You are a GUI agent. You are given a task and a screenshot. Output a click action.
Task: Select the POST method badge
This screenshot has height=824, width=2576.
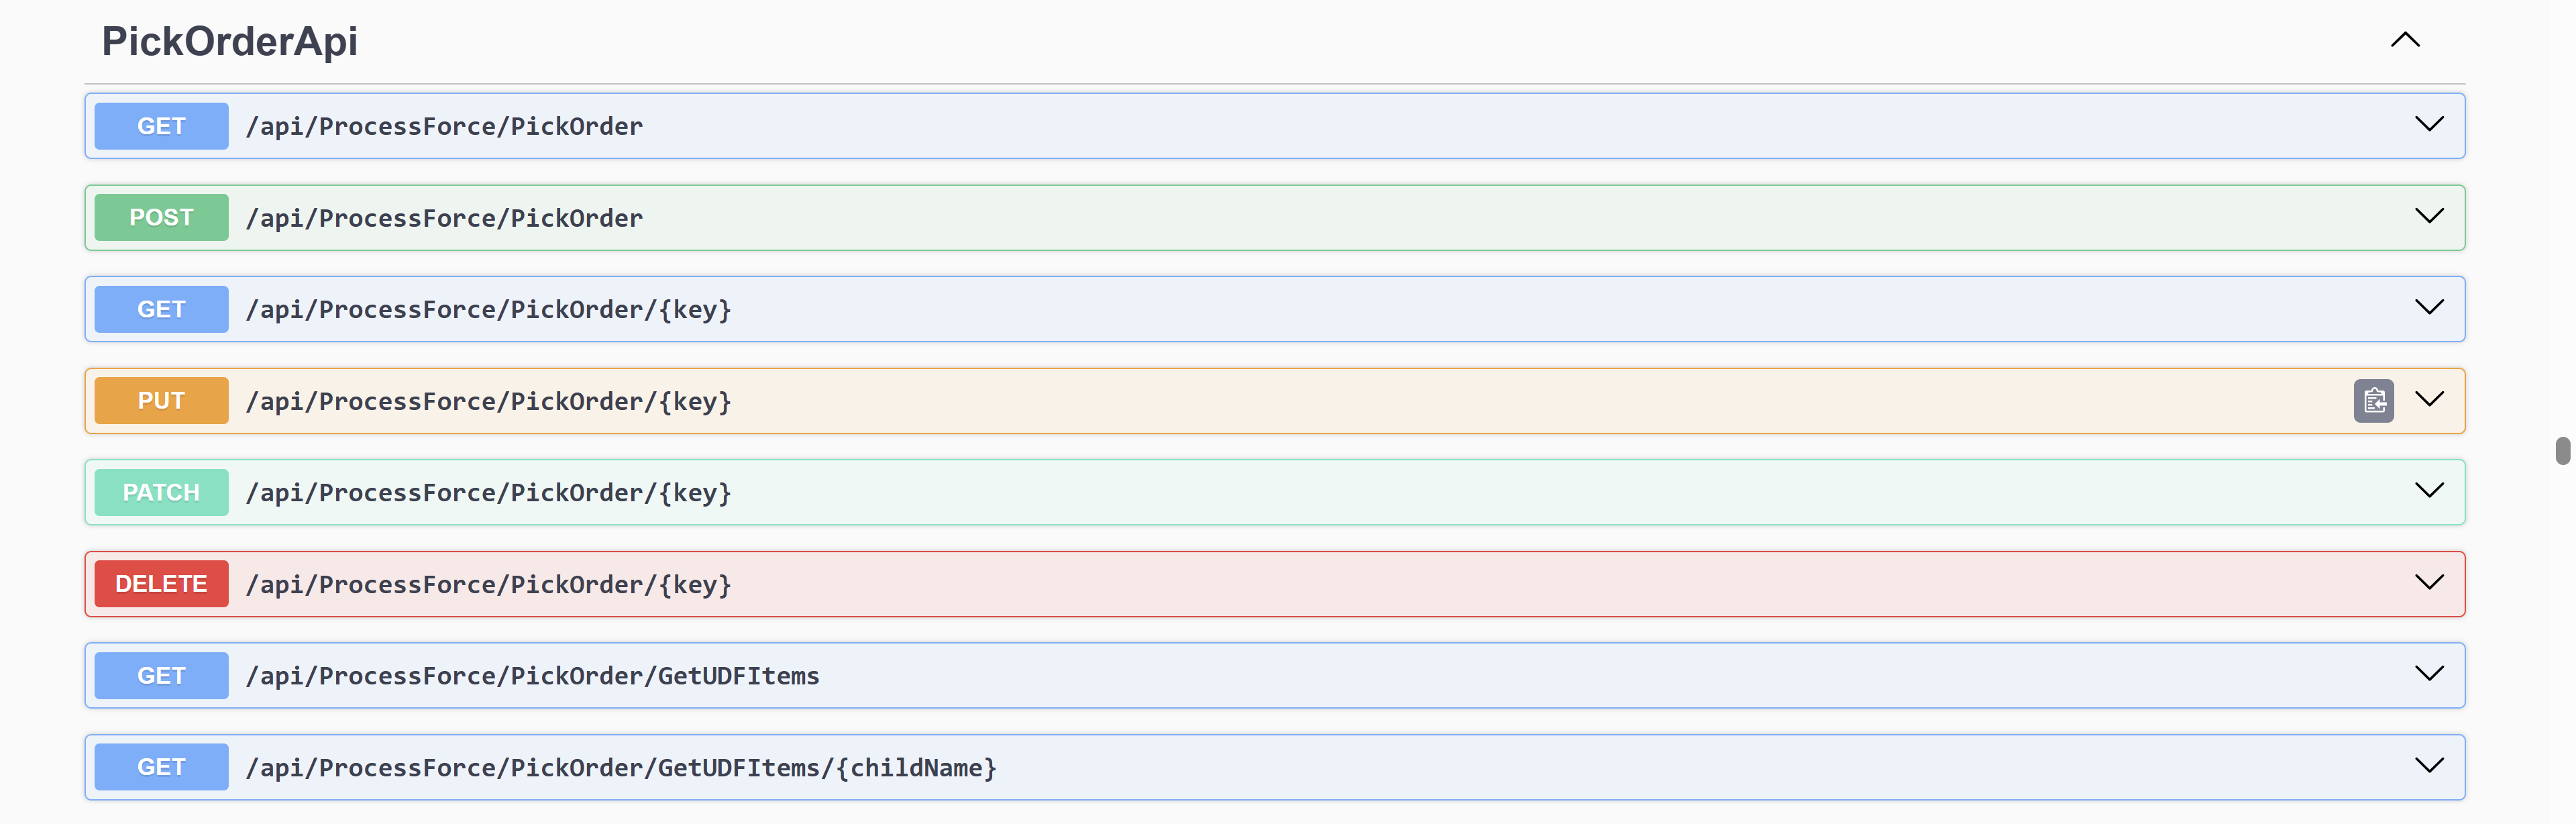[x=161, y=217]
